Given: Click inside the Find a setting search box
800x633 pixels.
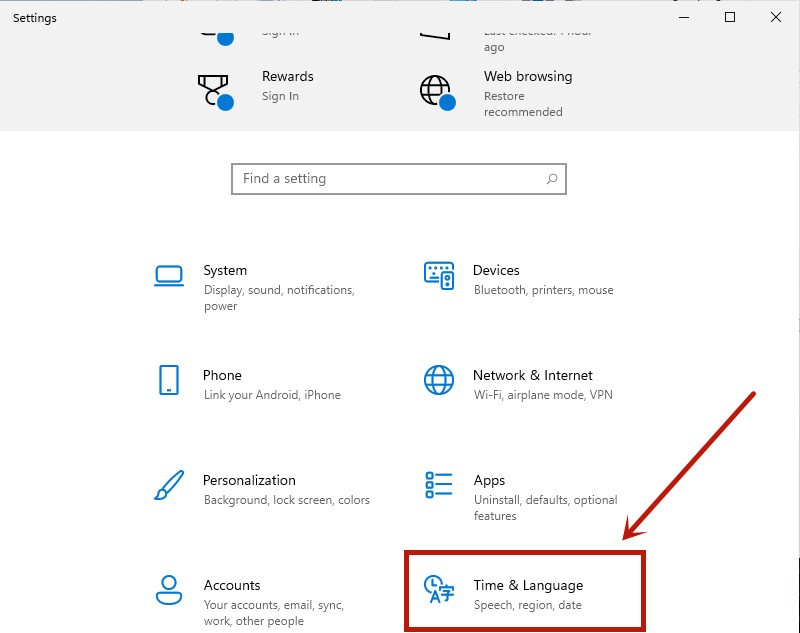Looking at the screenshot, I should [x=380, y=178].
